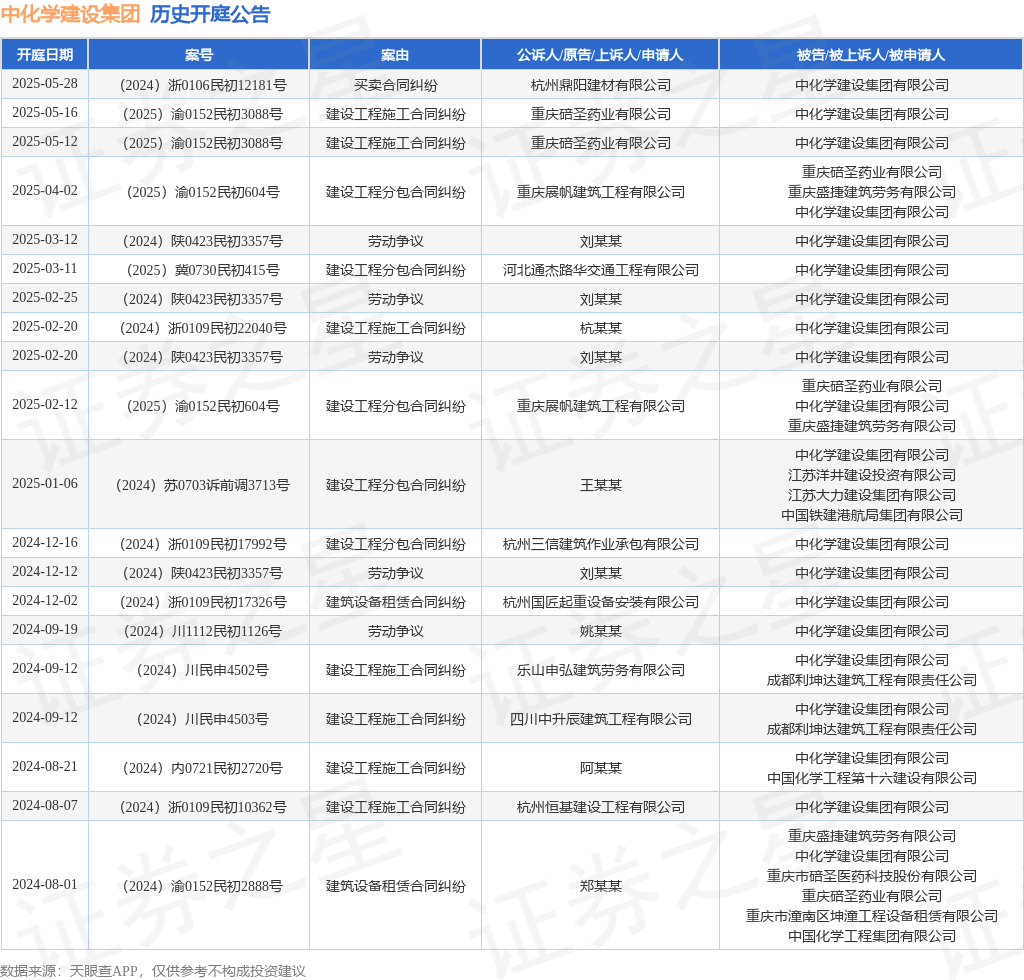Click the date cell "2024-08-01"
The width and height of the screenshot is (1024, 980).
pyautogui.click(x=44, y=884)
